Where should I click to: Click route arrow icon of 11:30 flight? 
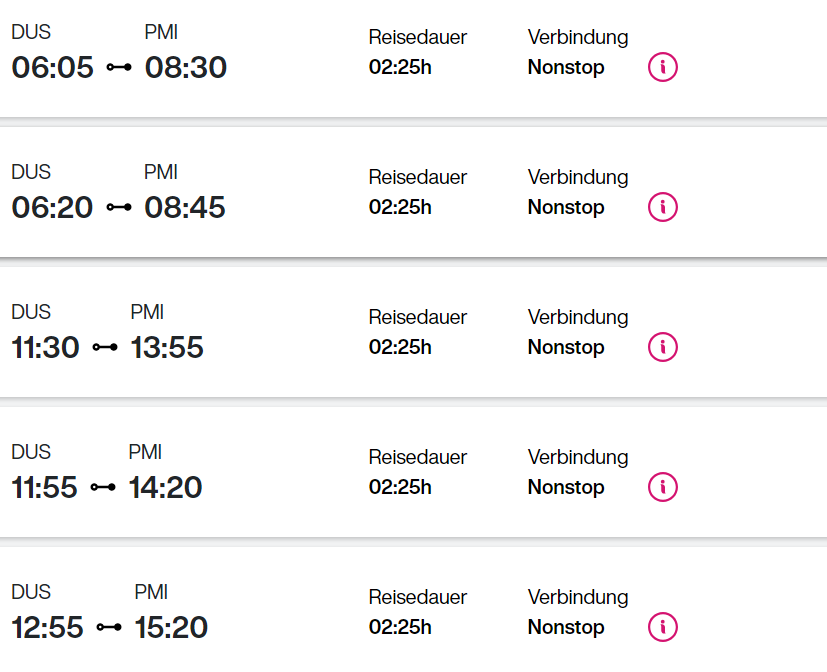click(105, 348)
